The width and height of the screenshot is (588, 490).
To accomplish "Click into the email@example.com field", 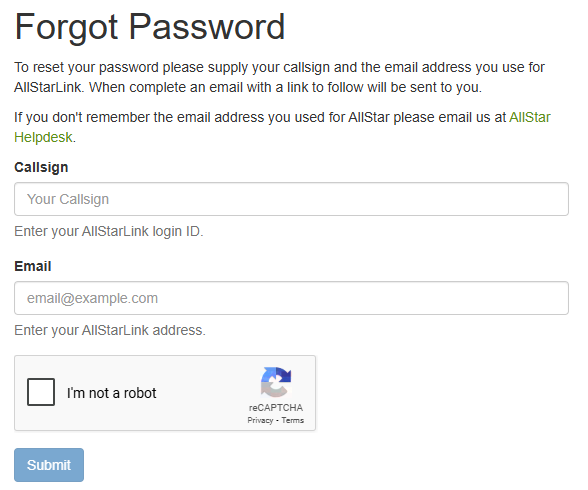I will pos(291,298).
